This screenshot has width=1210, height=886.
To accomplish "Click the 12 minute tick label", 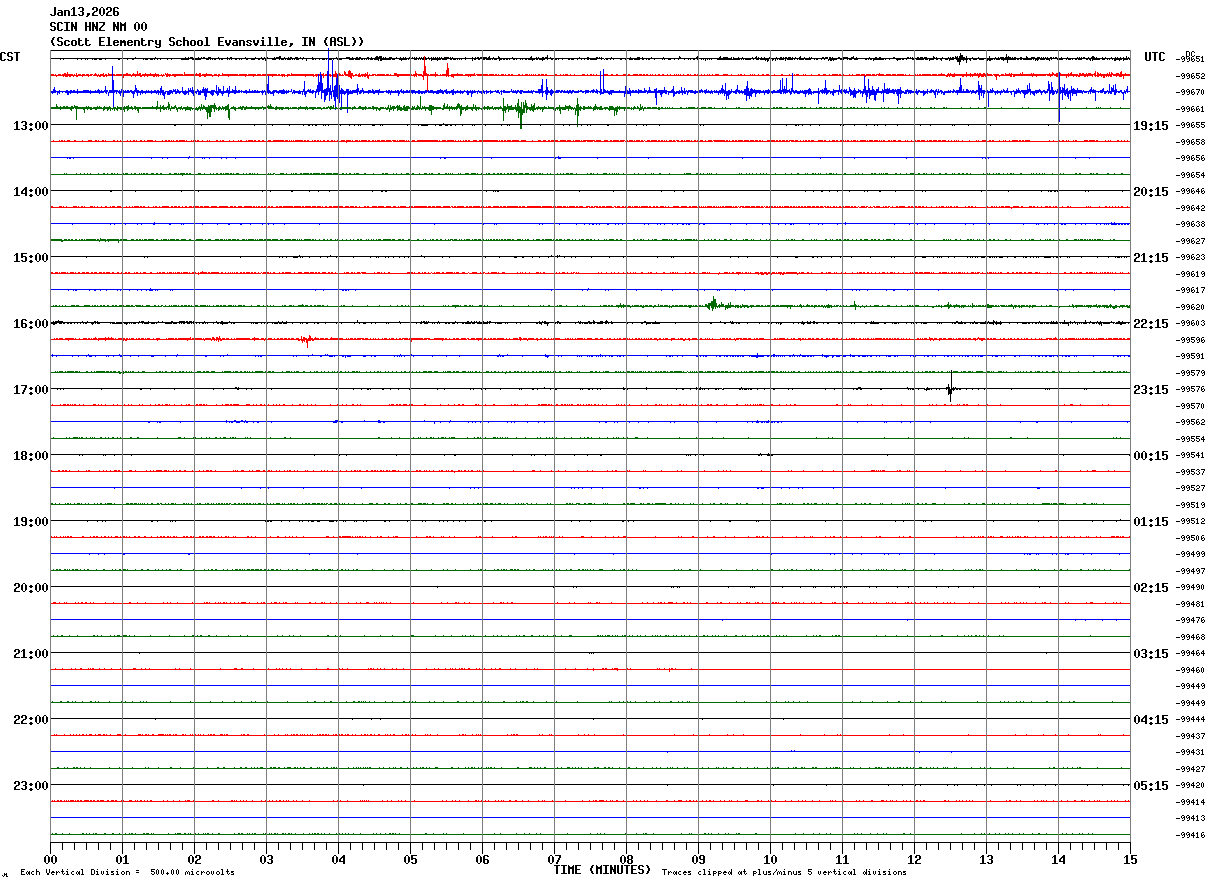I will tap(914, 859).
